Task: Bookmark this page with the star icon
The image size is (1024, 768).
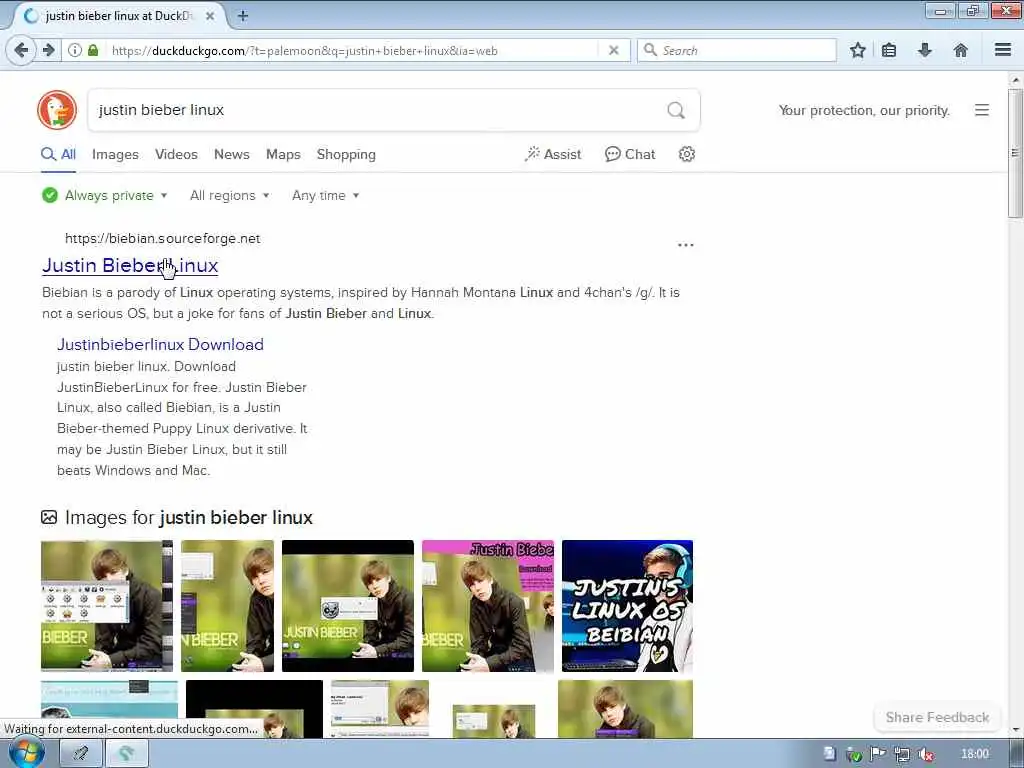Action: pyautogui.click(x=858, y=50)
